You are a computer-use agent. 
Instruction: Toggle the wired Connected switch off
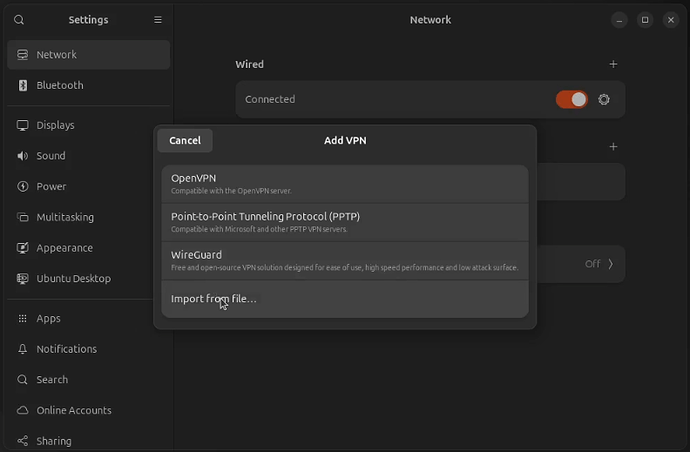point(572,99)
